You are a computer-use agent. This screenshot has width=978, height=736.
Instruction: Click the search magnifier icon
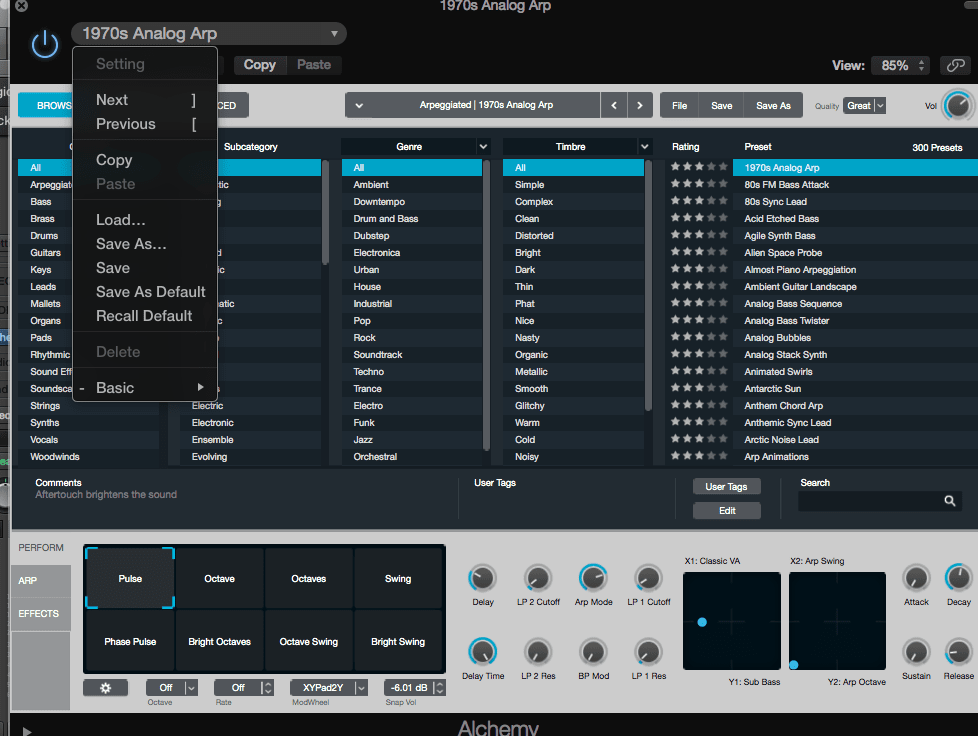949,501
